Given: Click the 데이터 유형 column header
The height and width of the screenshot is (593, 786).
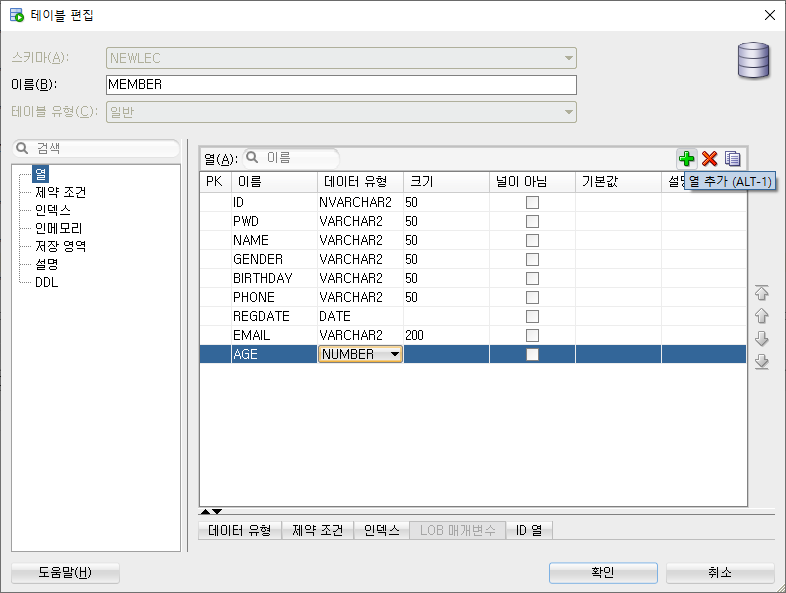Looking at the screenshot, I should [x=360, y=181].
